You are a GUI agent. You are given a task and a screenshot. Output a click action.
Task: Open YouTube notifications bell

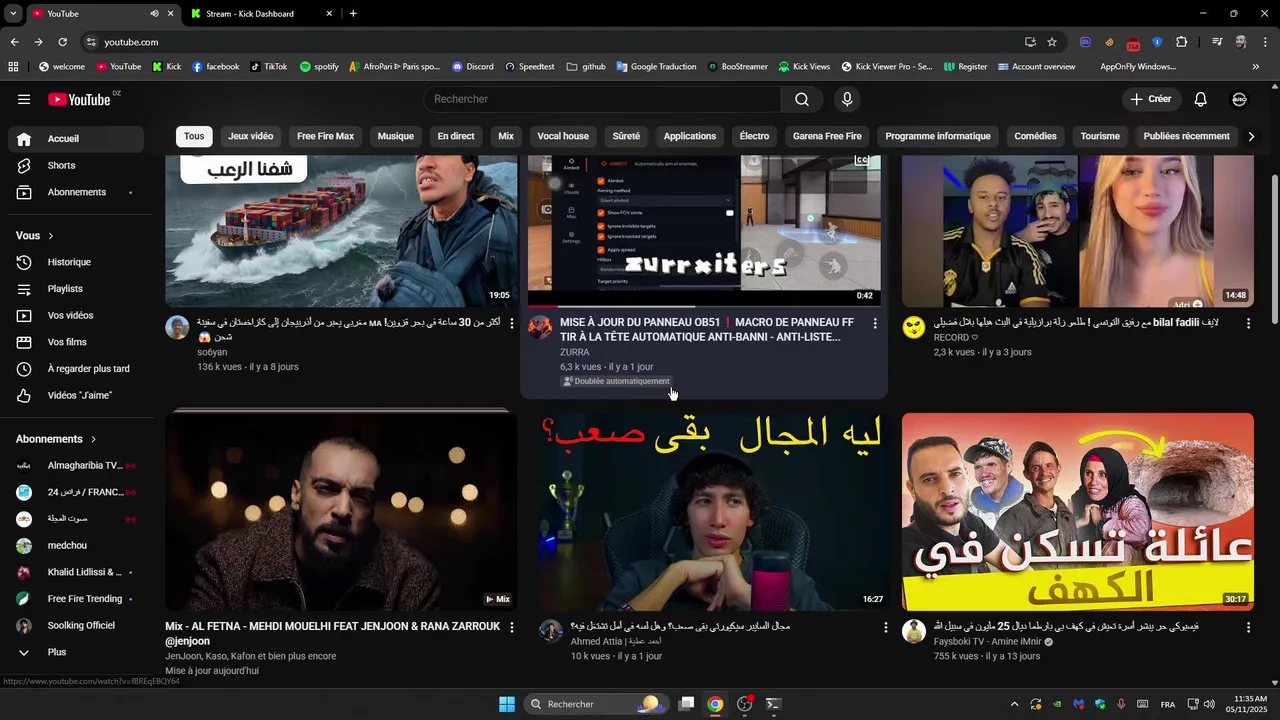coord(1201,99)
